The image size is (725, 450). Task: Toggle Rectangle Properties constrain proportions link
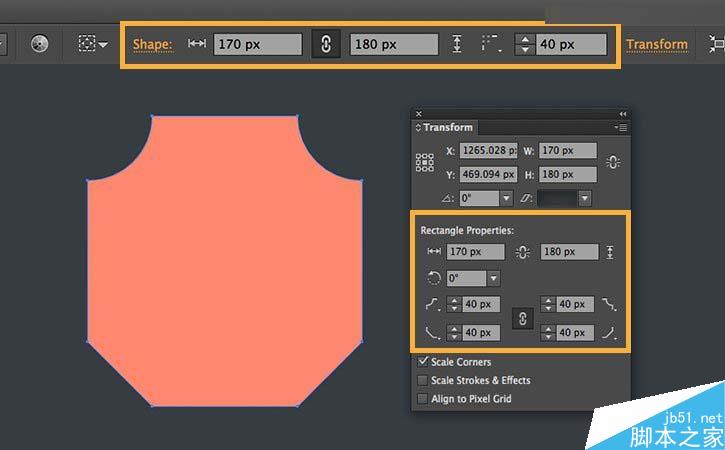(x=522, y=252)
